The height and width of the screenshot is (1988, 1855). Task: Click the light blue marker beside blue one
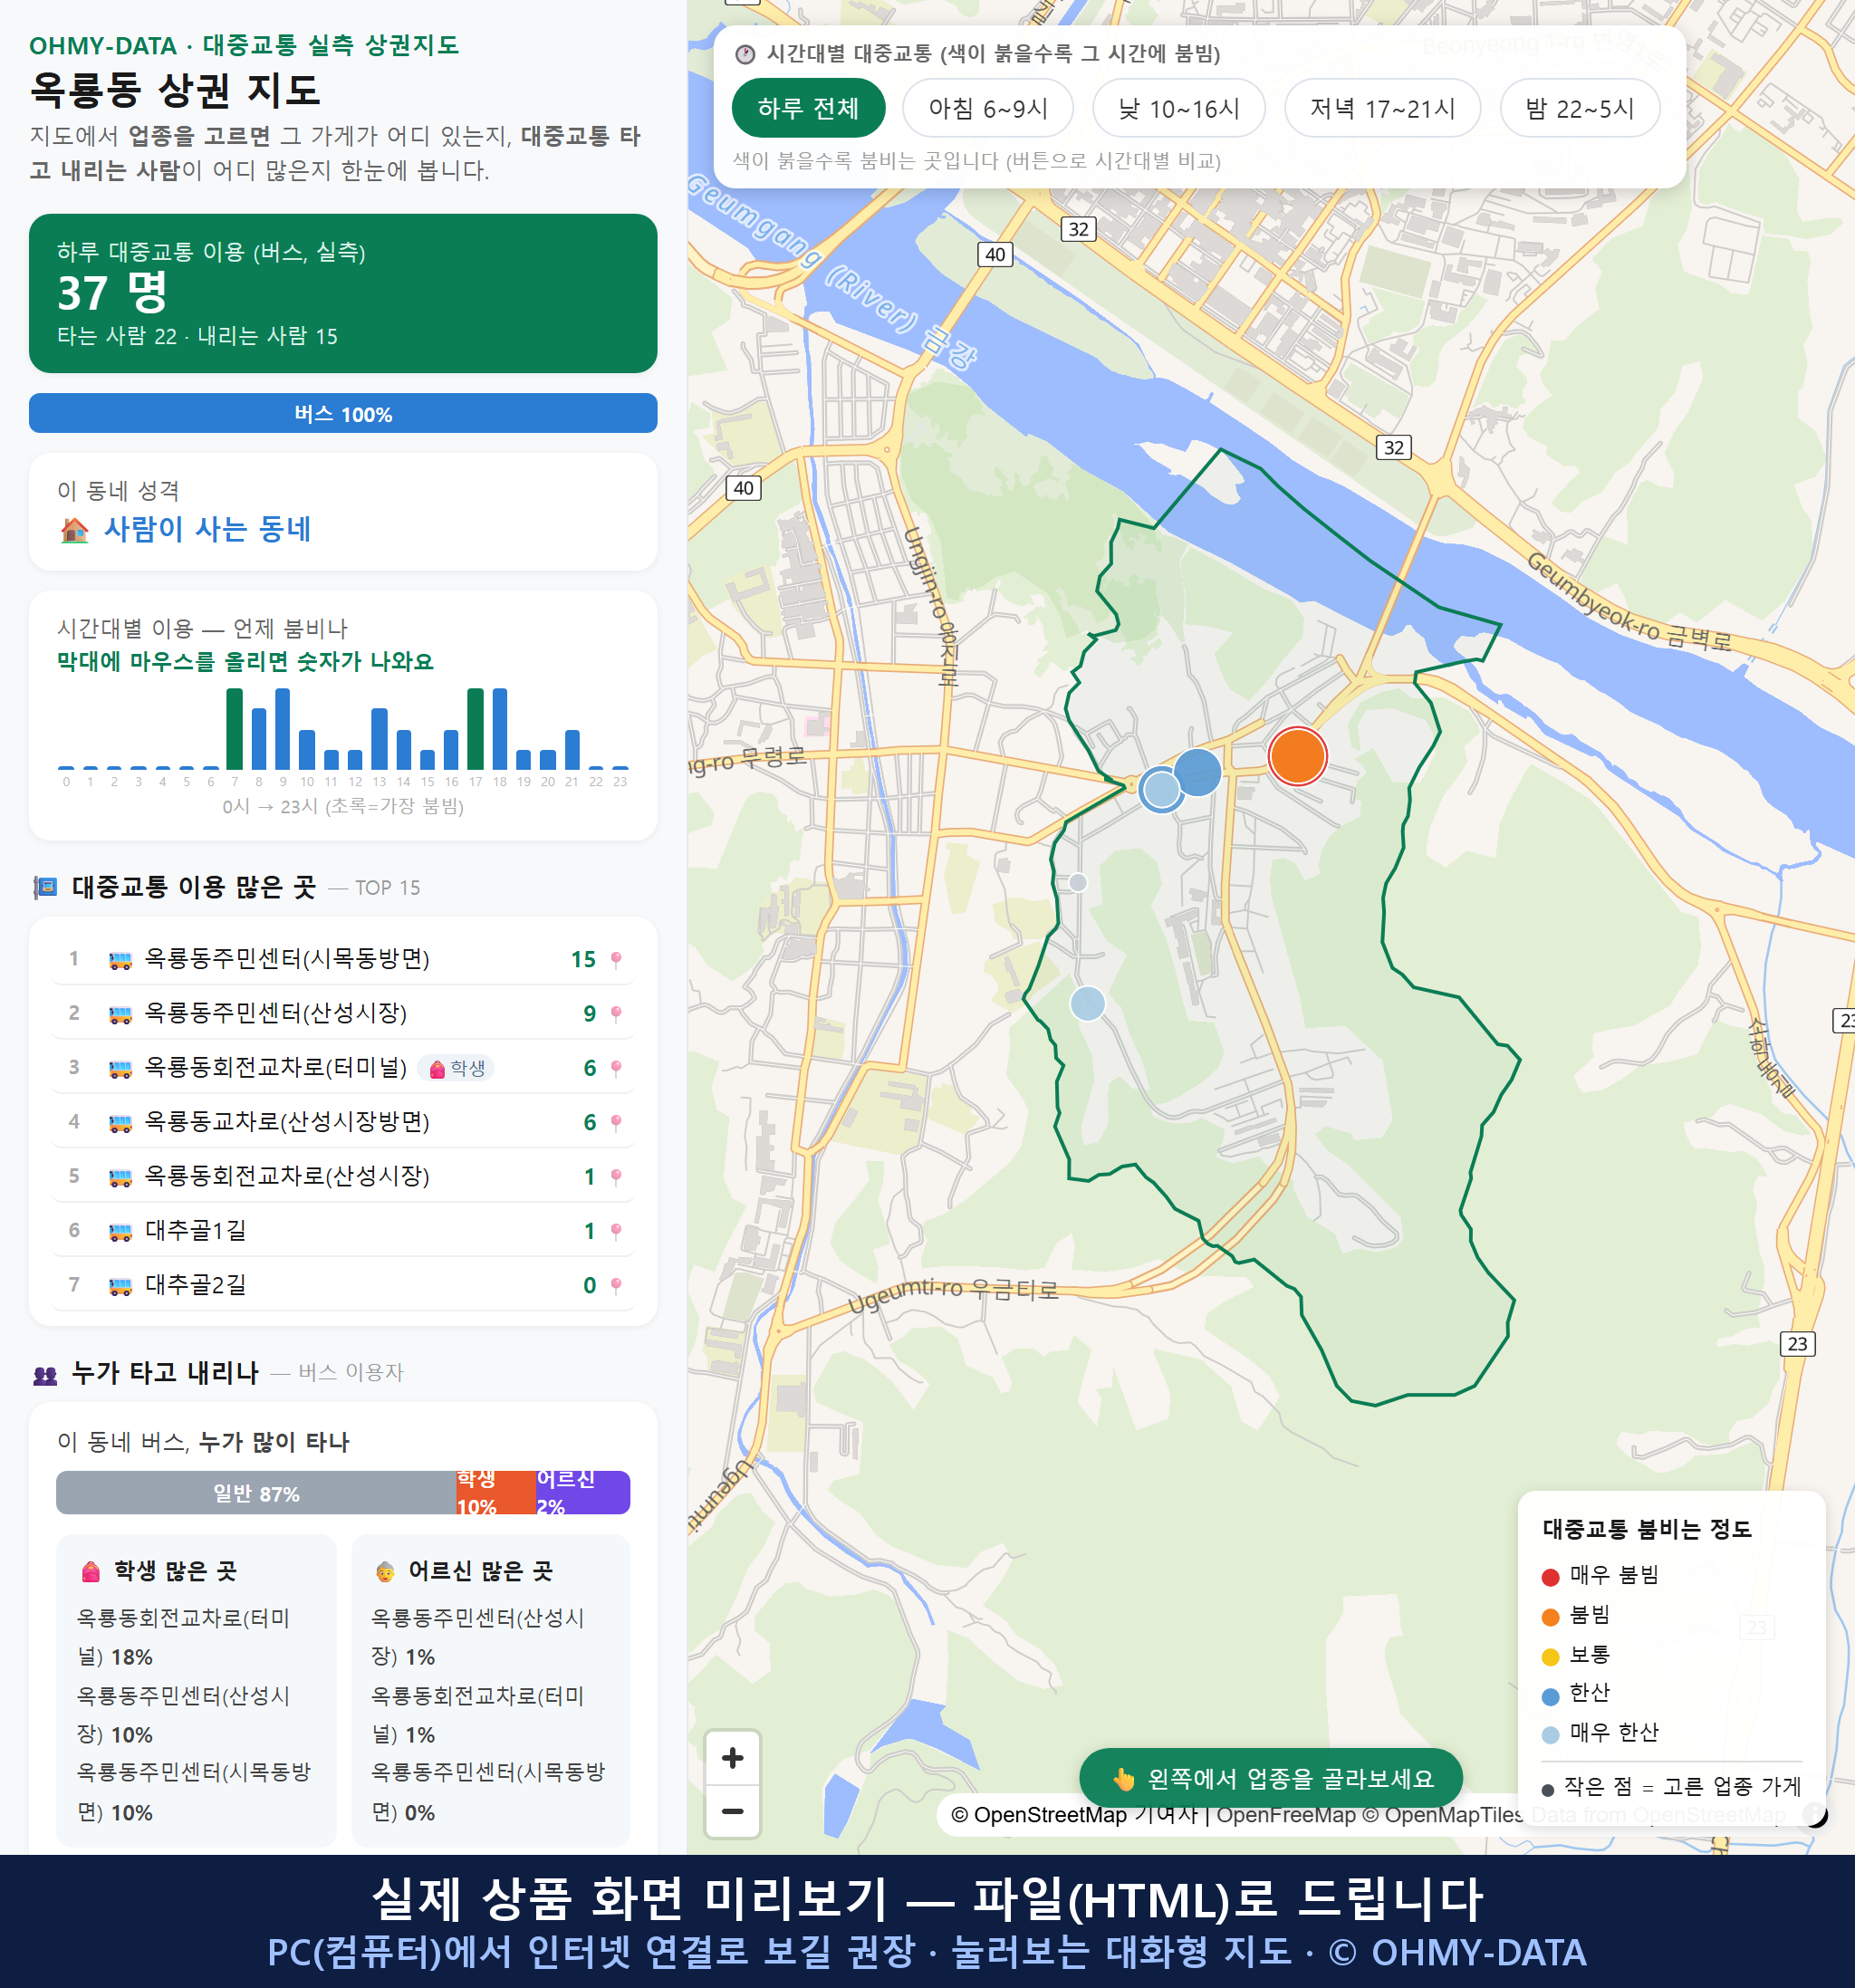tap(1161, 790)
